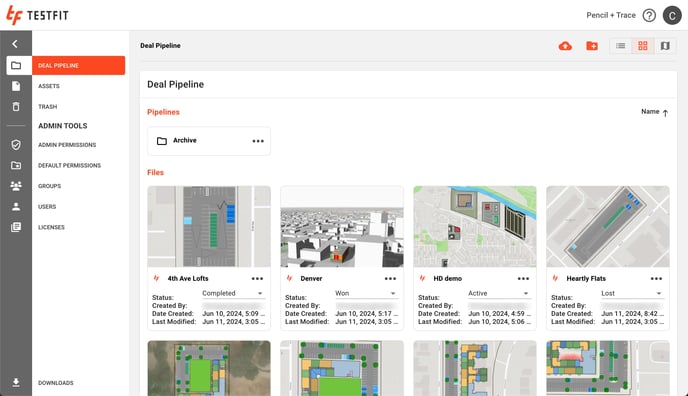This screenshot has width=688, height=396.
Task: Open 4th Ave Lofts options menu
Action: pyautogui.click(x=257, y=278)
